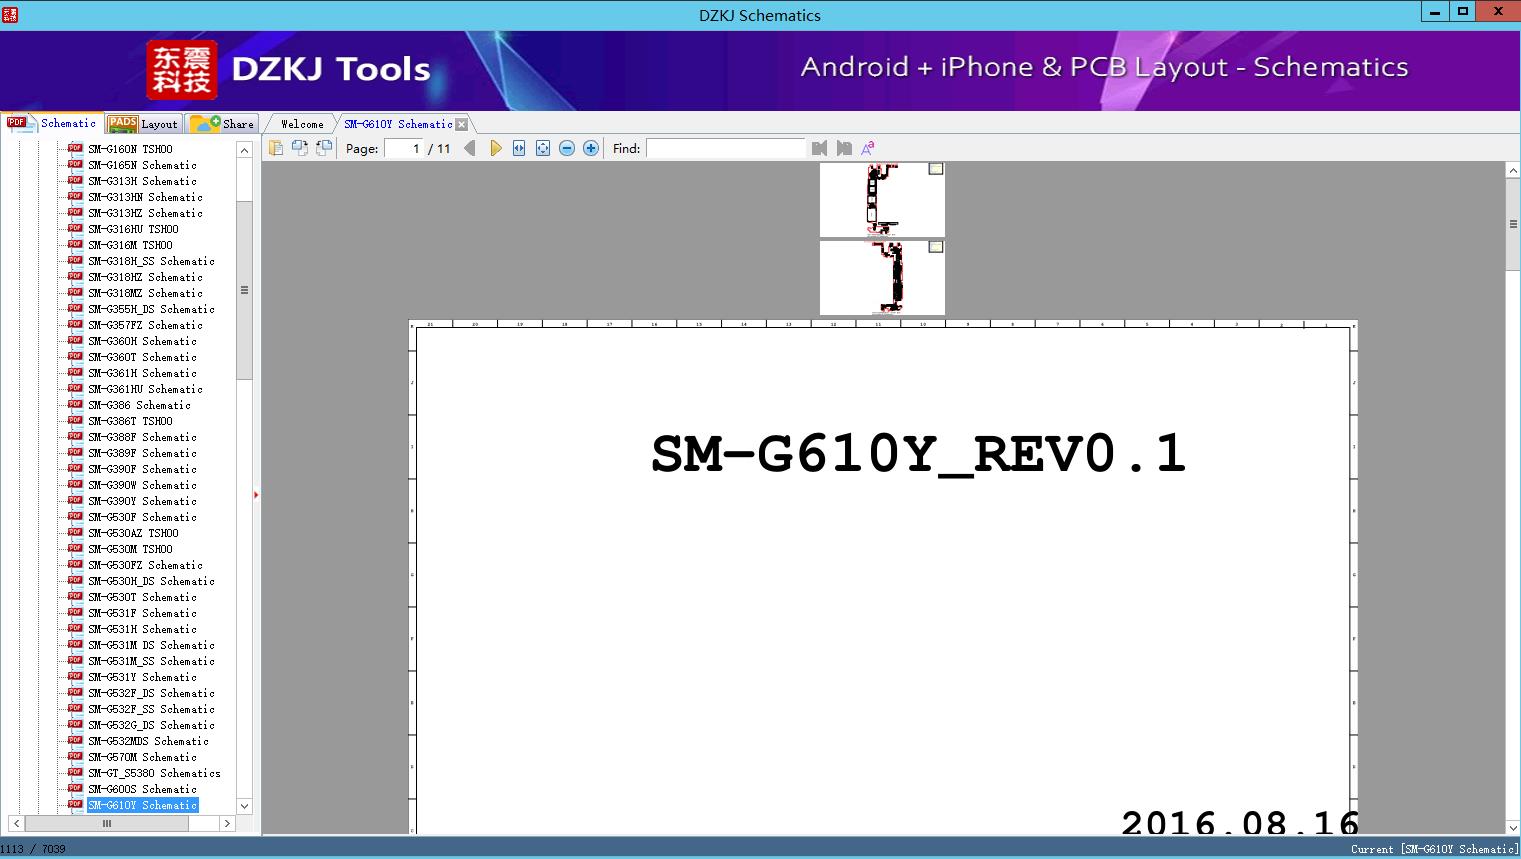Open SM-G316HU TSHOO entry

[x=133, y=229]
